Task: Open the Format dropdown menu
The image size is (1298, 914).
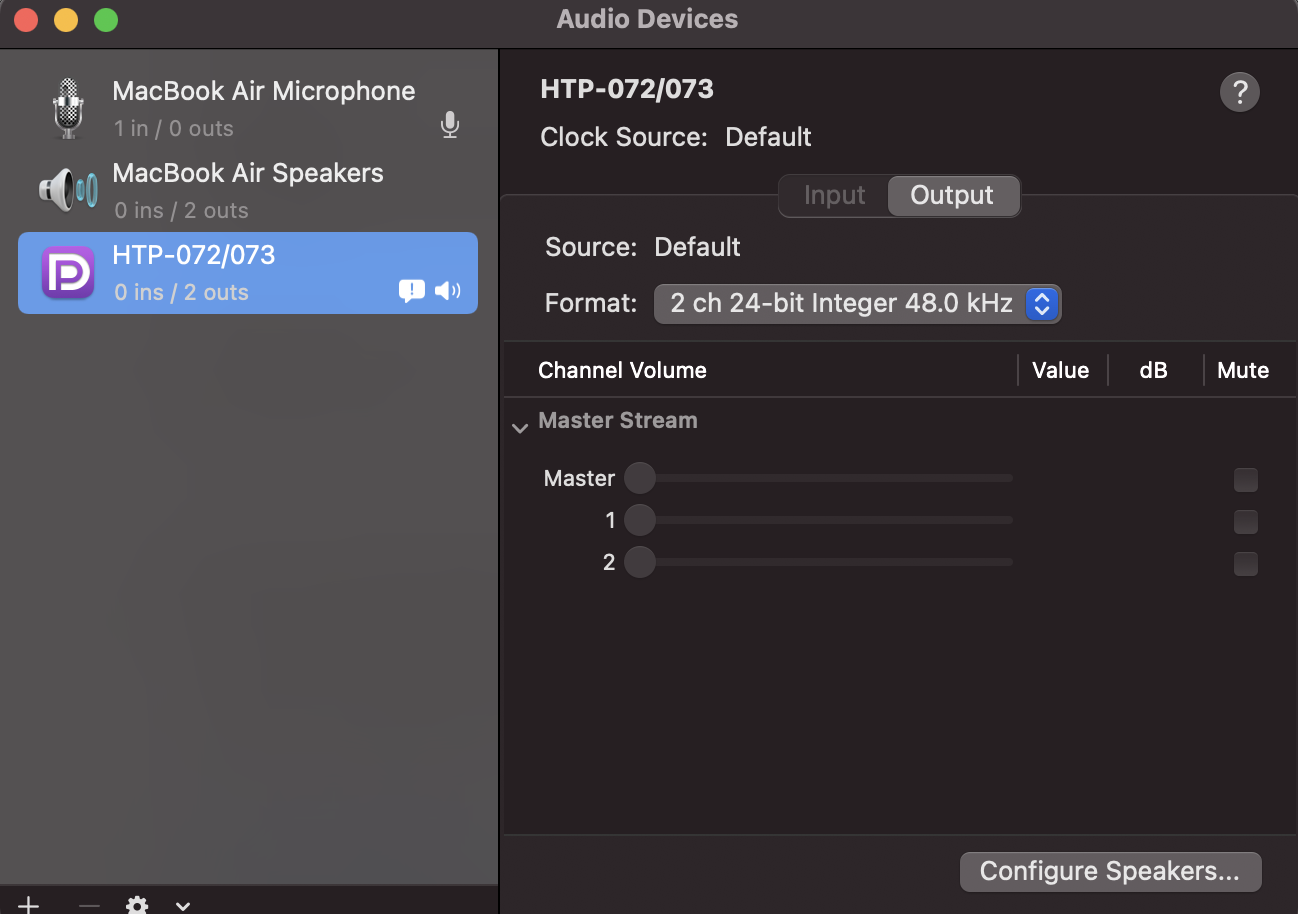Action: pyautogui.click(x=857, y=304)
